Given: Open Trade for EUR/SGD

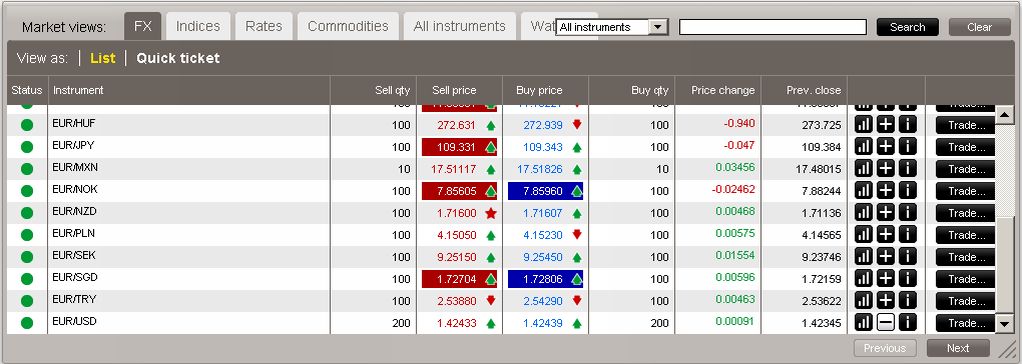Looking at the screenshot, I should point(965,279).
